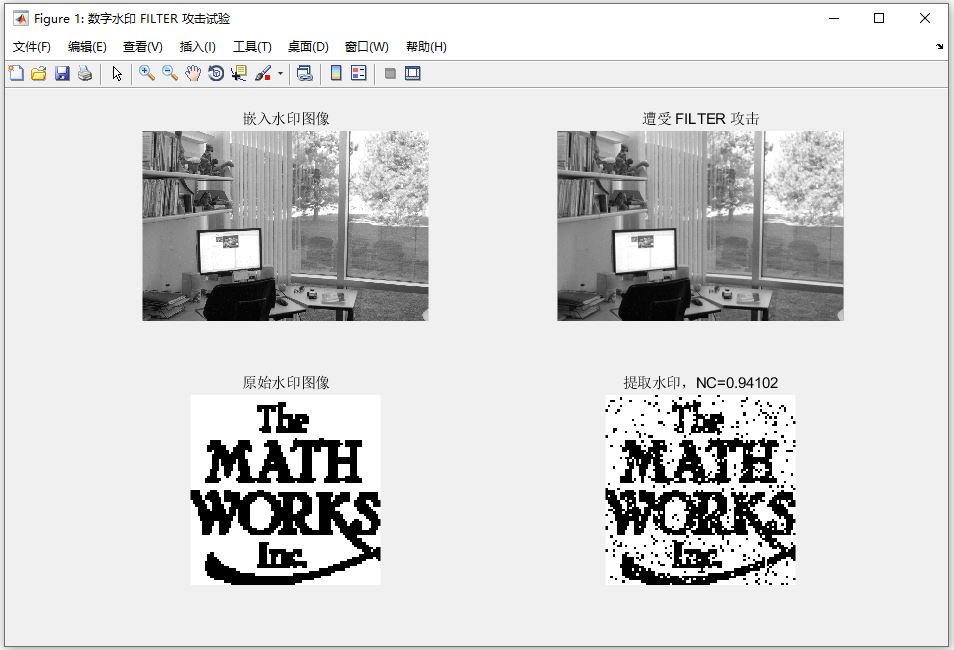Dock the figure using the menu-bar arrow
The height and width of the screenshot is (650, 954).
click(939, 47)
